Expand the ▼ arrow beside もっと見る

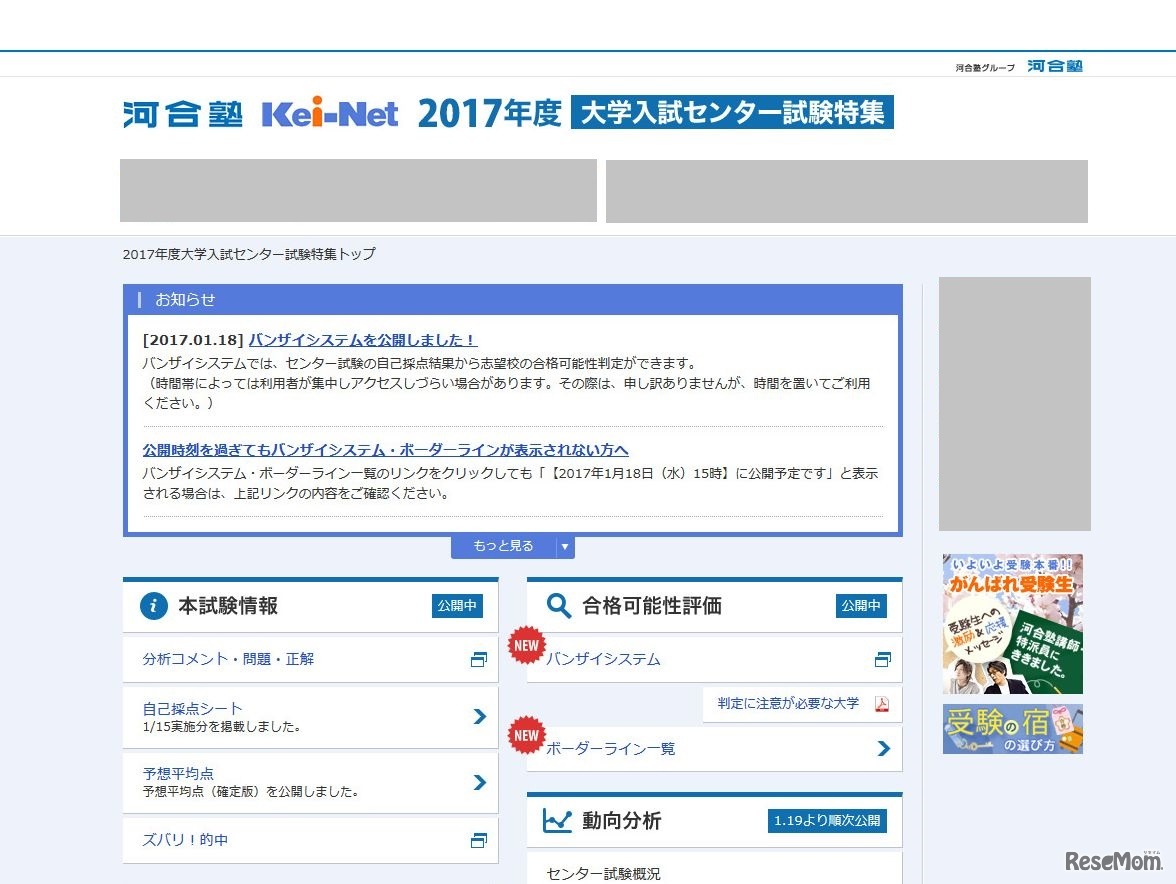[x=565, y=546]
